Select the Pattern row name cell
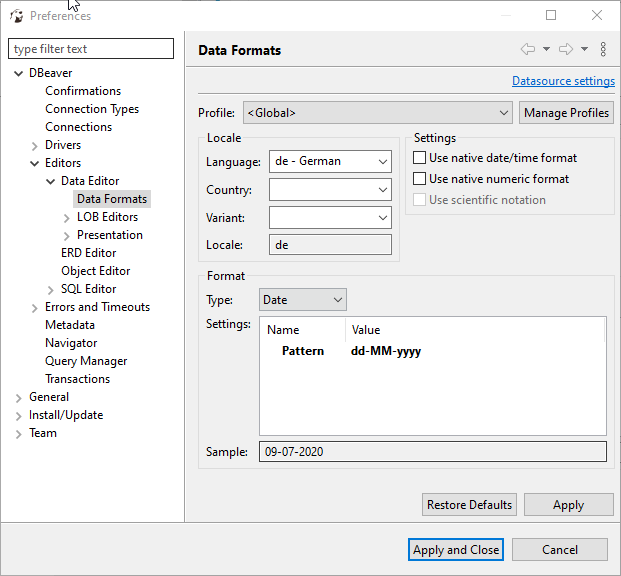 tap(303, 351)
